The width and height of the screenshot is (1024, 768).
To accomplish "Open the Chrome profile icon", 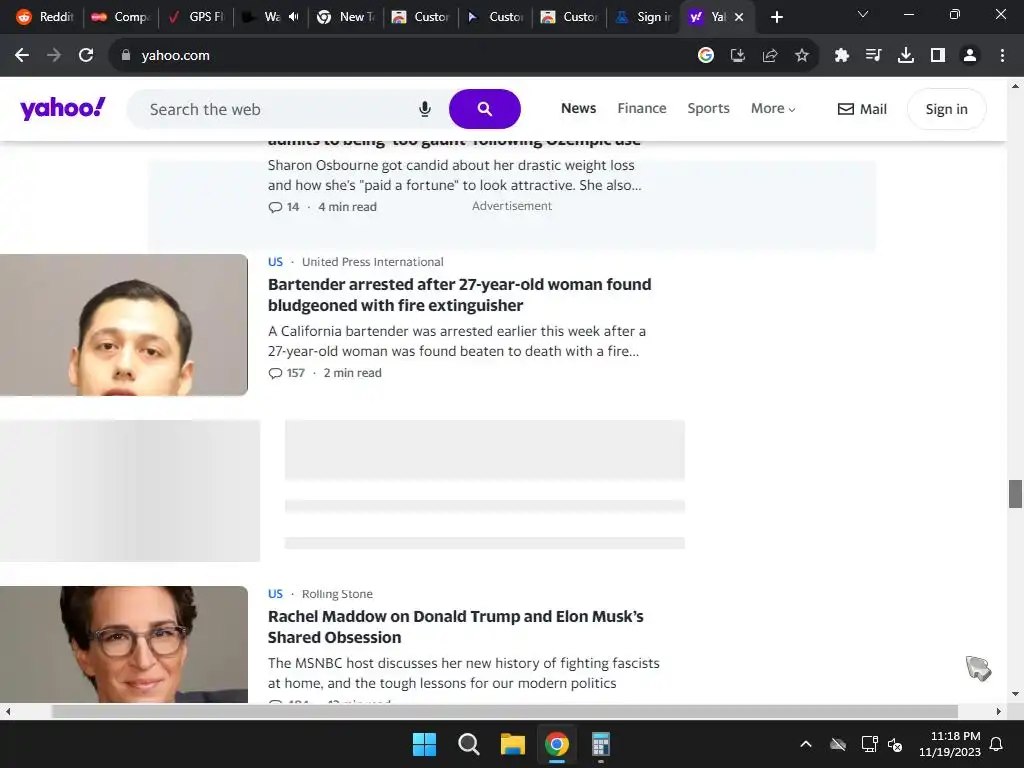I will pos(970,56).
